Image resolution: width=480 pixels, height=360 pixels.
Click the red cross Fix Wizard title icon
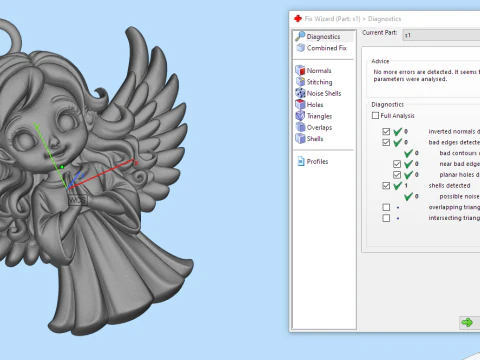point(298,19)
